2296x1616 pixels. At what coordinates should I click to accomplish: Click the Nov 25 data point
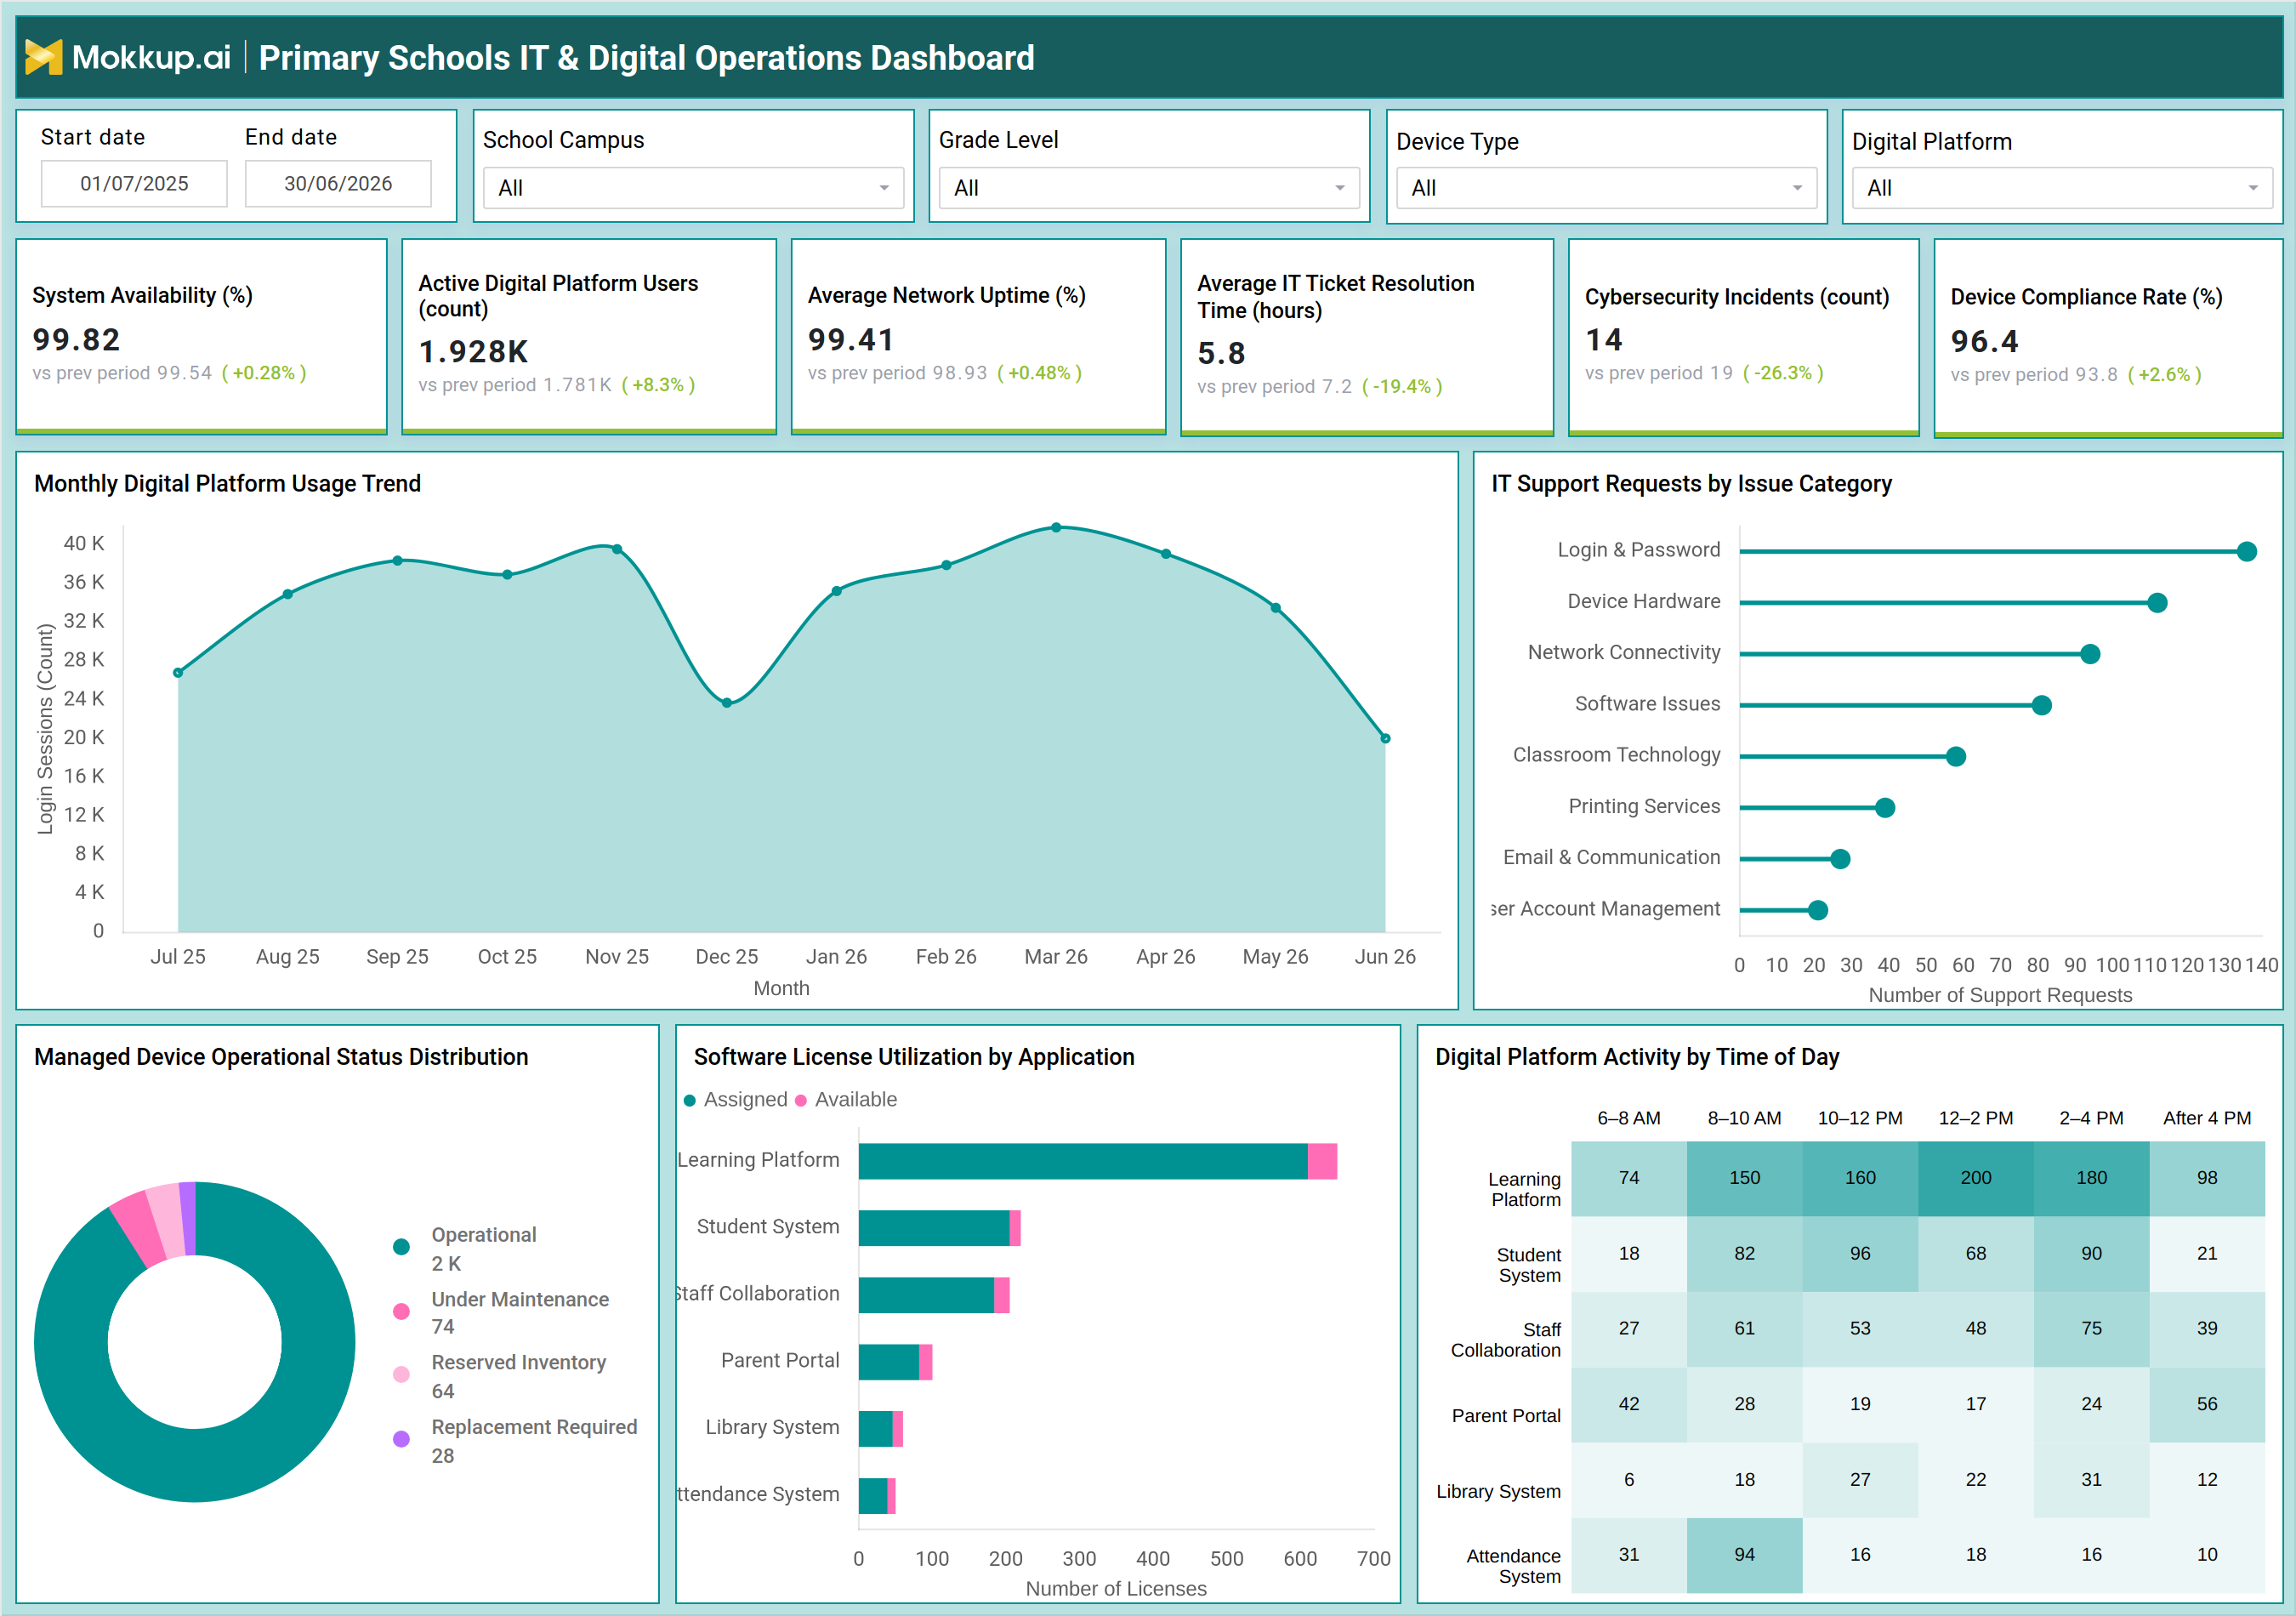point(617,549)
